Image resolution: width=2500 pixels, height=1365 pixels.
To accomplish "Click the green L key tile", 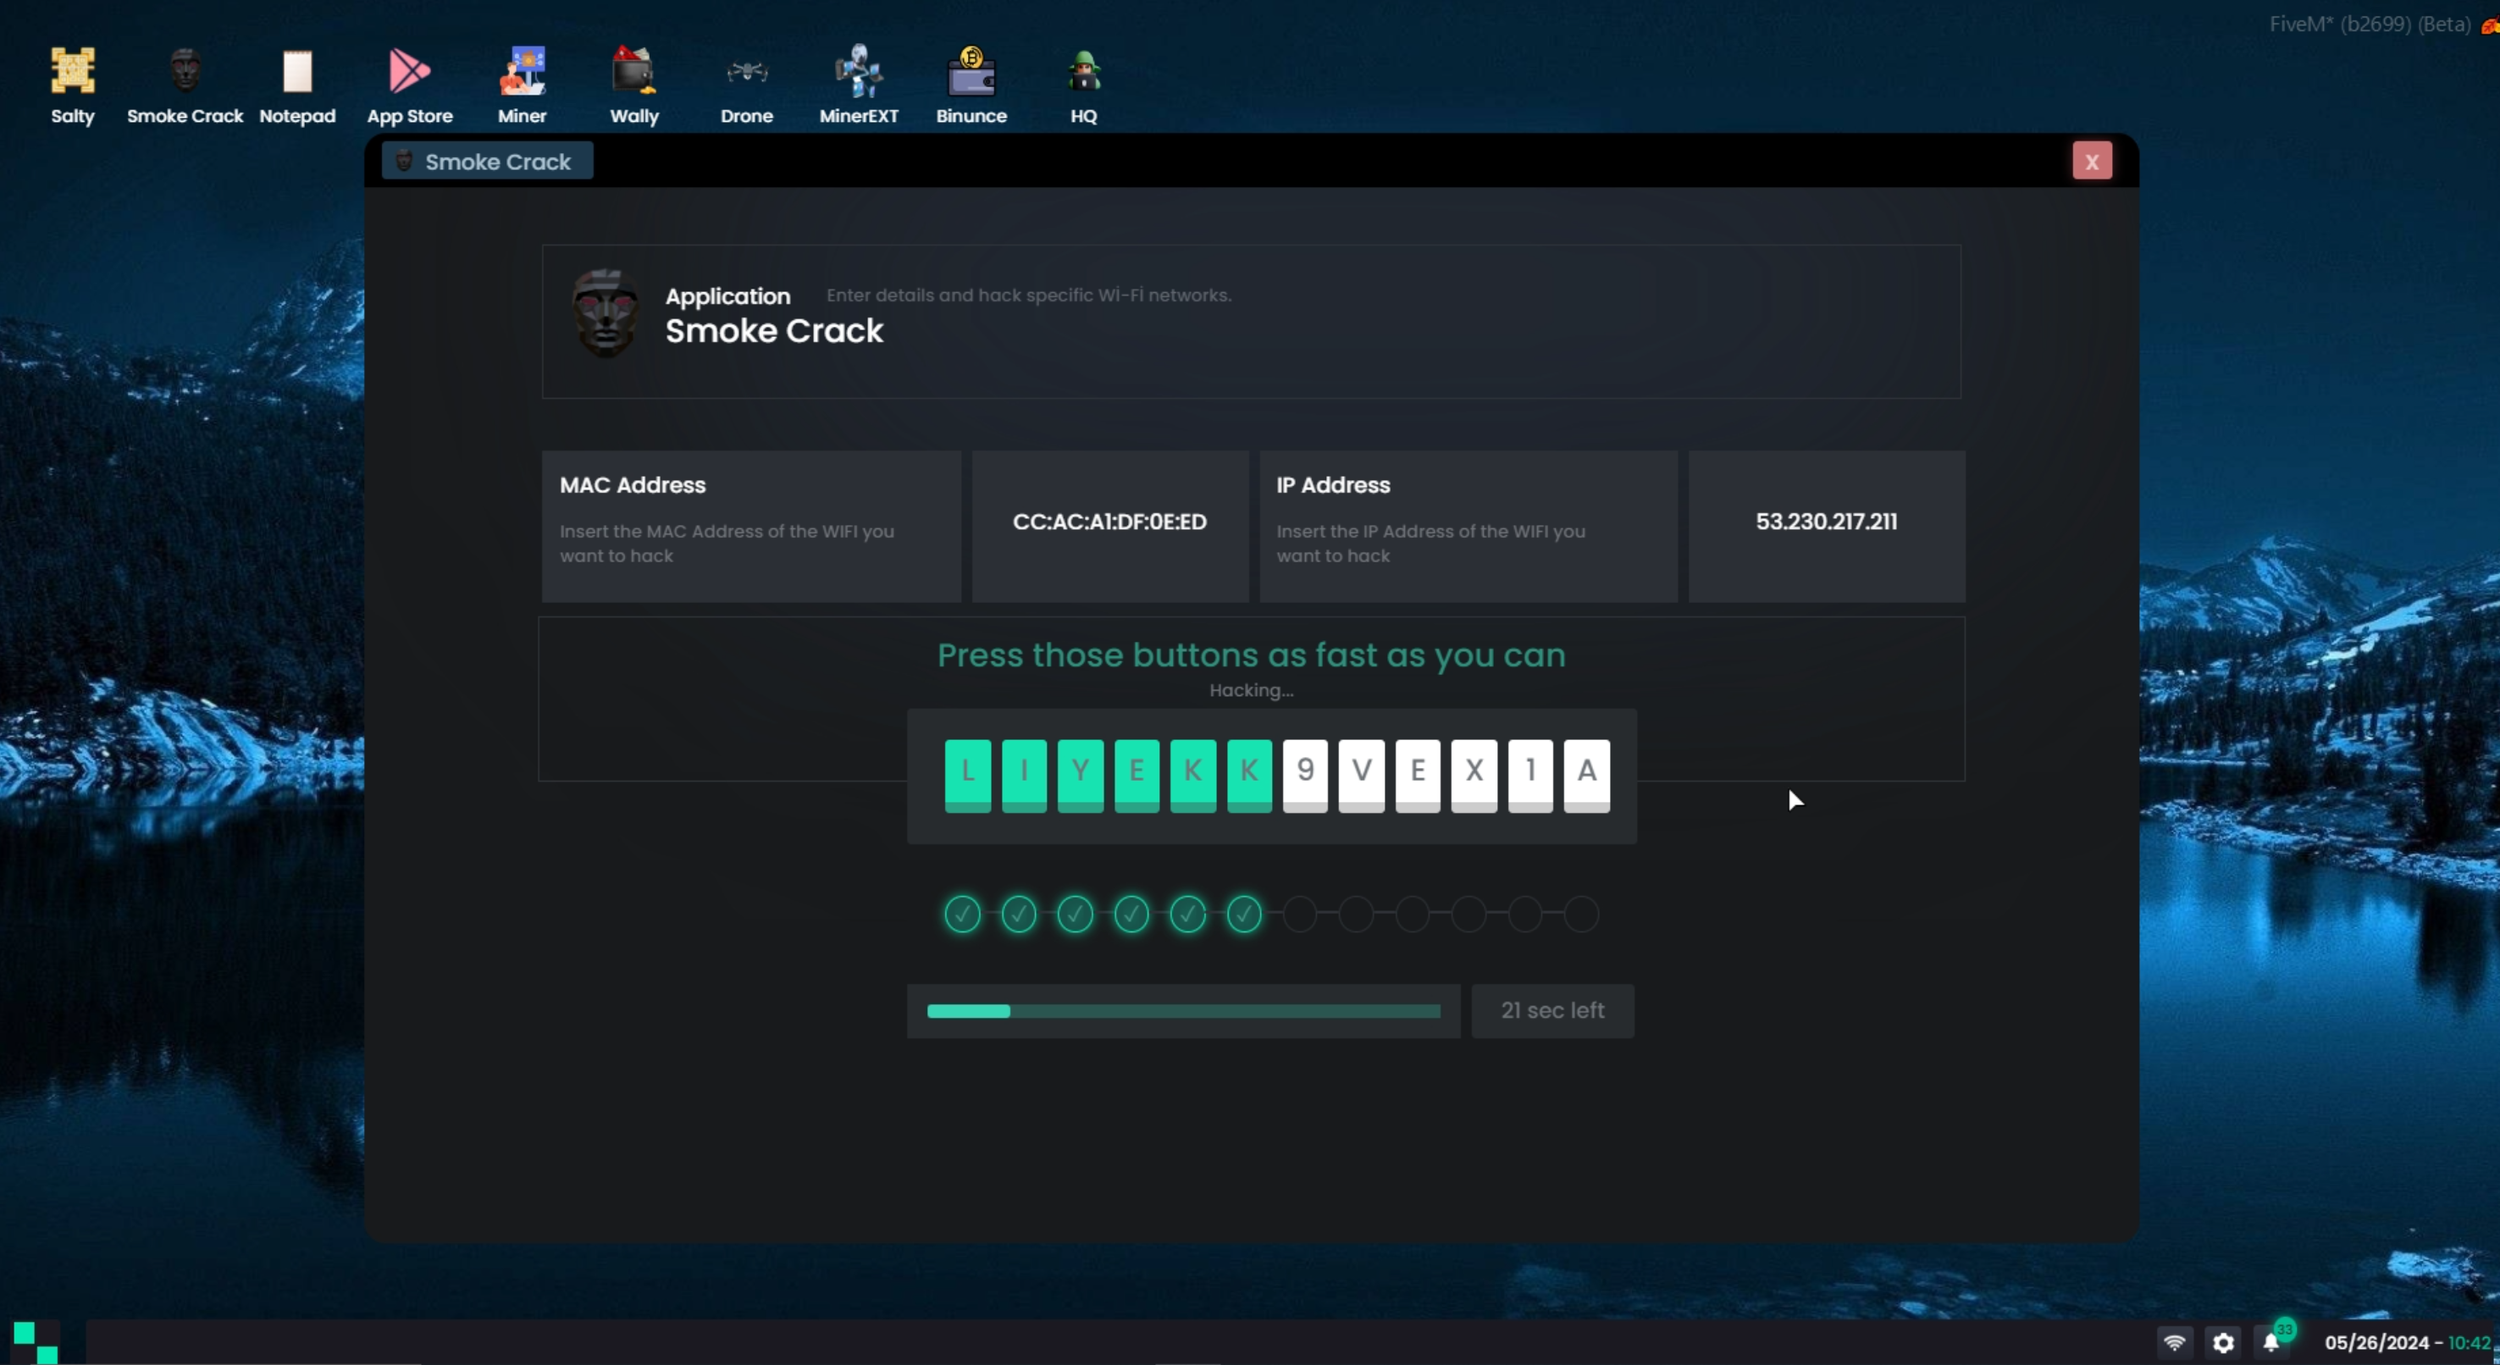I will [x=967, y=775].
